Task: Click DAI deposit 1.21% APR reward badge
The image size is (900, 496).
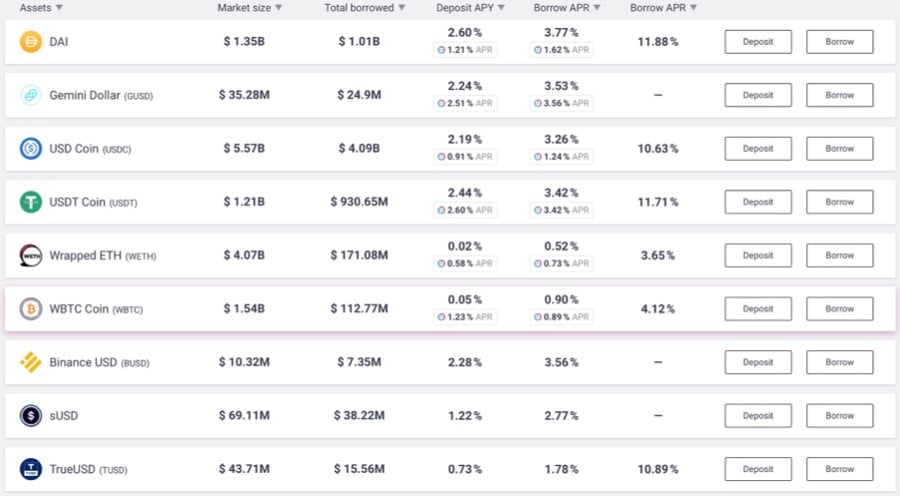Action: pyautogui.click(x=465, y=49)
